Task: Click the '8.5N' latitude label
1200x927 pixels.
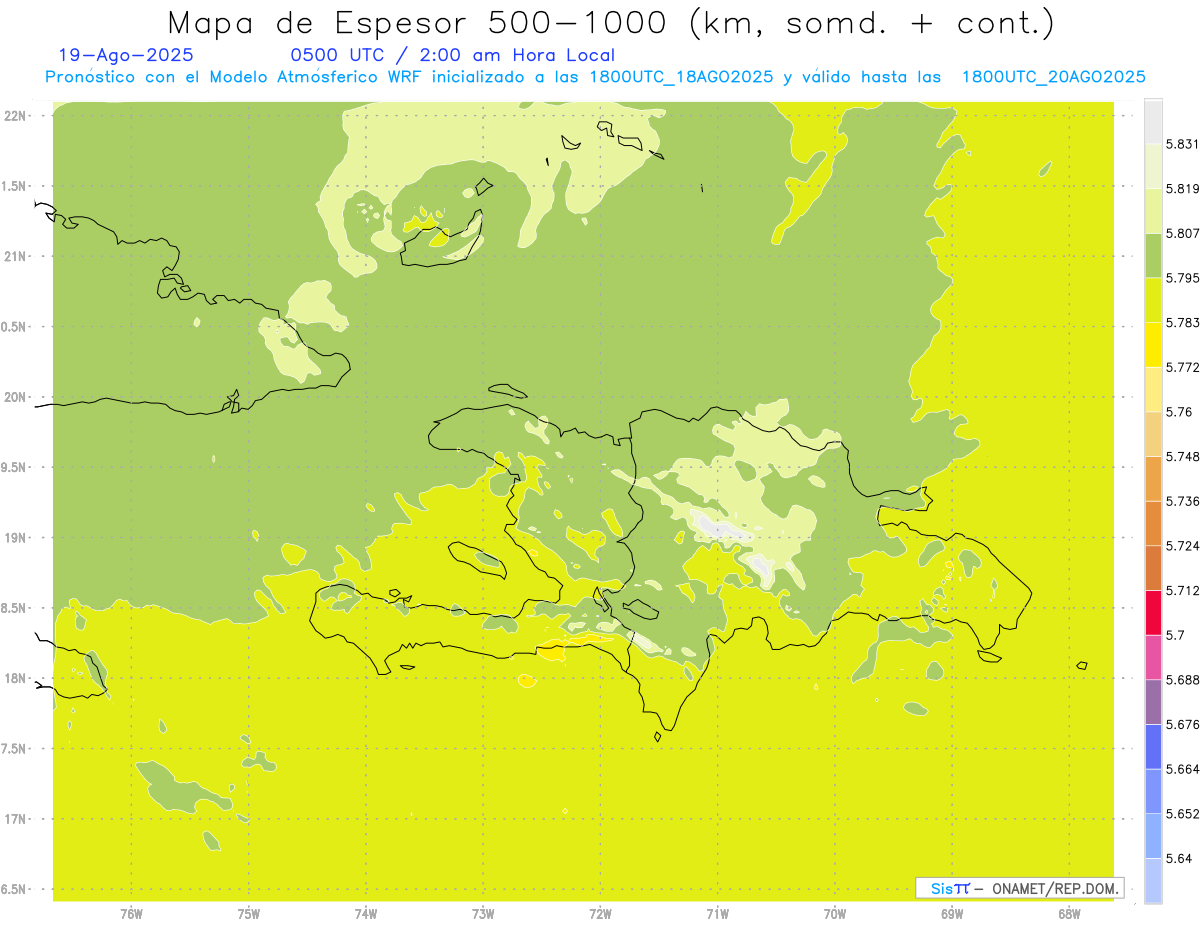Action: coord(15,608)
